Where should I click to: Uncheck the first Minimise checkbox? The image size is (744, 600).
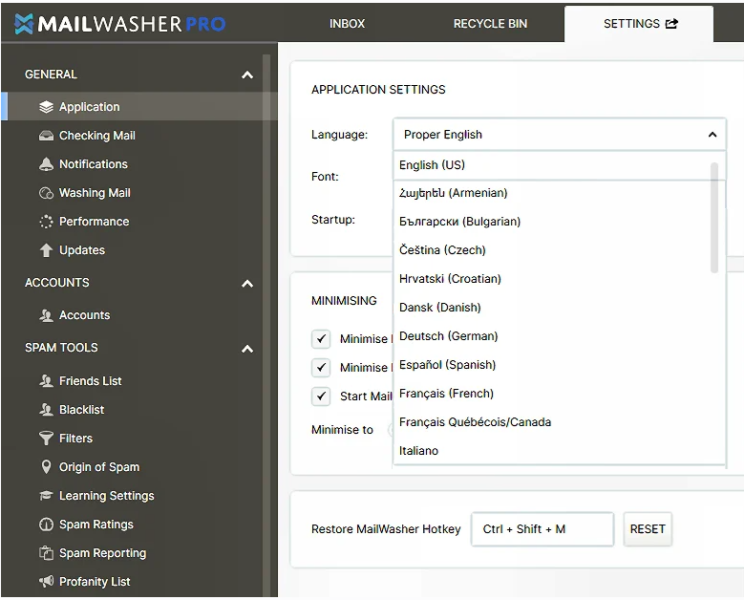click(x=321, y=339)
